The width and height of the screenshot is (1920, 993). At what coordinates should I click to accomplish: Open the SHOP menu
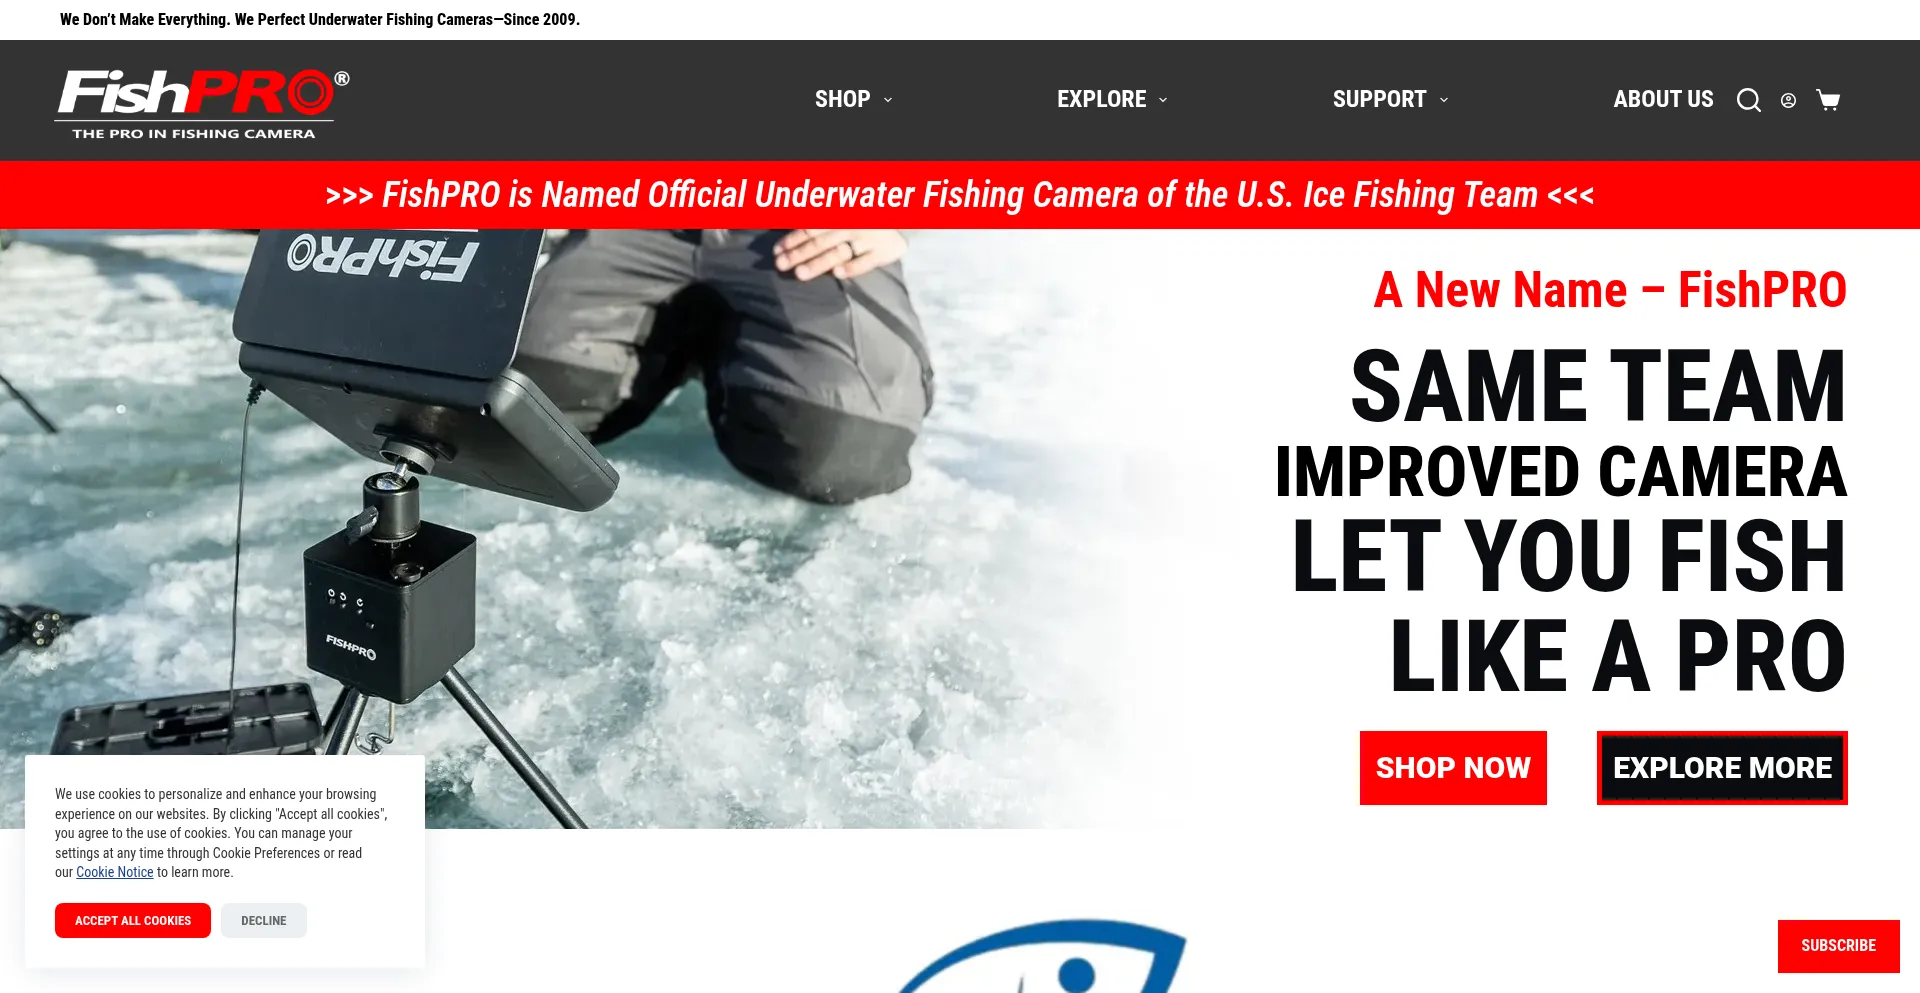842,99
